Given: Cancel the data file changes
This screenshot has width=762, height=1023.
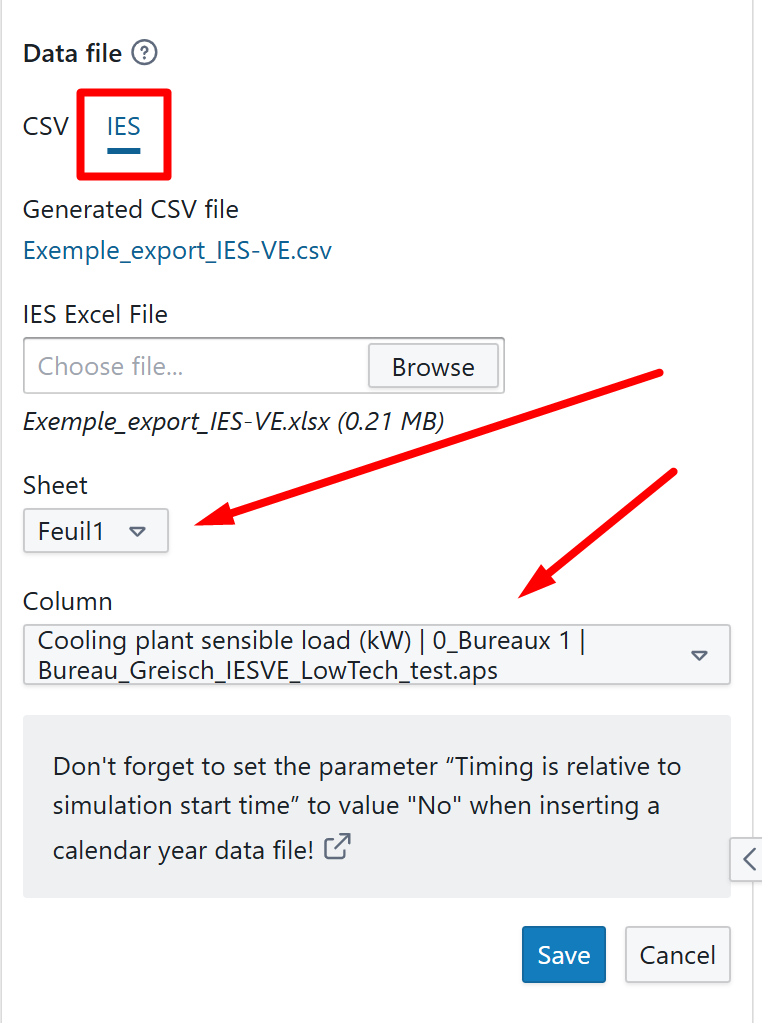Looking at the screenshot, I should pyautogui.click(x=677, y=954).
